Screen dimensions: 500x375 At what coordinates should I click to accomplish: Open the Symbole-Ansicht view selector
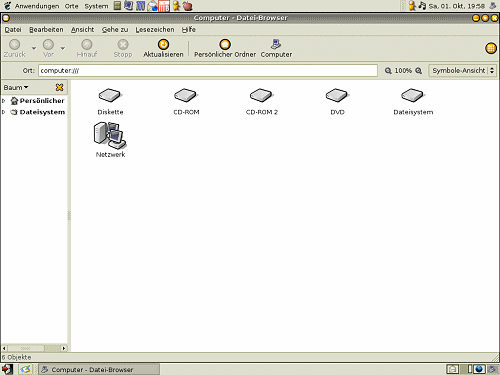(463, 71)
